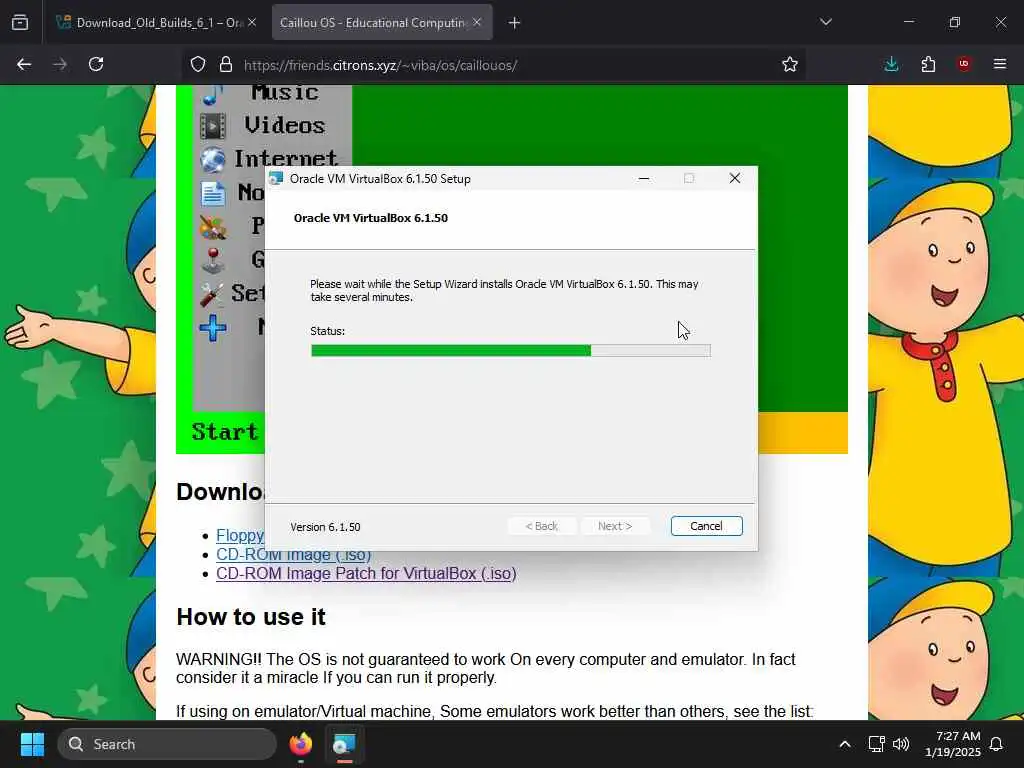Open the uBlock Origin extension icon
This screenshot has width=1024, height=768.
click(964, 64)
